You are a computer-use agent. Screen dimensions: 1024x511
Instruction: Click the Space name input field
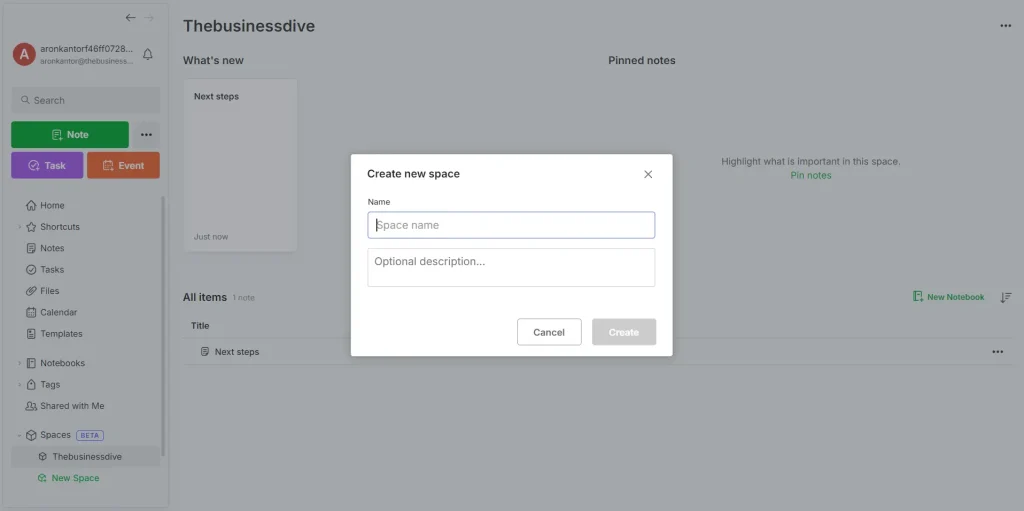click(x=511, y=225)
